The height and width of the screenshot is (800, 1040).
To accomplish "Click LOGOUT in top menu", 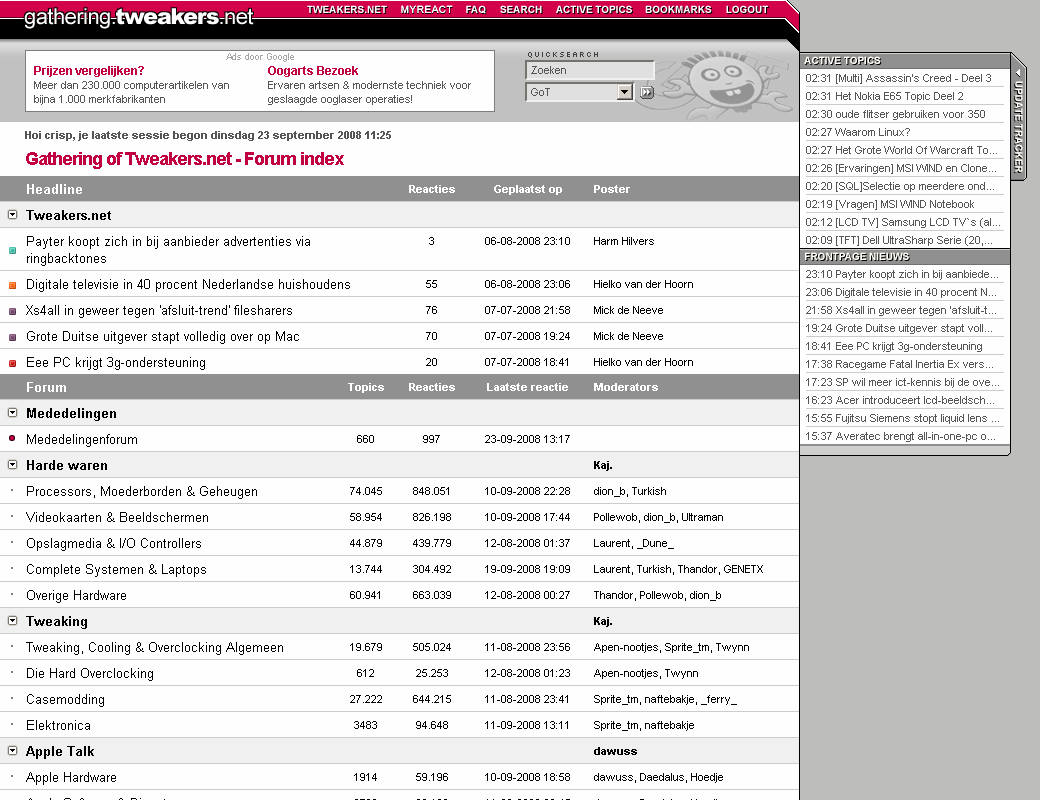I will tap(746, 10).
